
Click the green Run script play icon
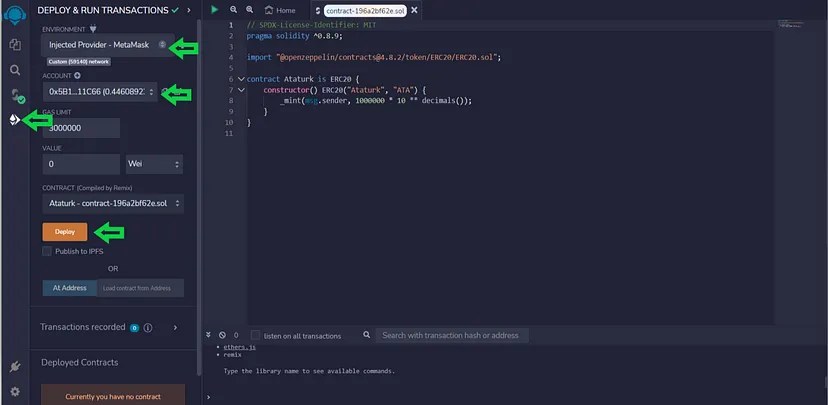coord(215,9)
